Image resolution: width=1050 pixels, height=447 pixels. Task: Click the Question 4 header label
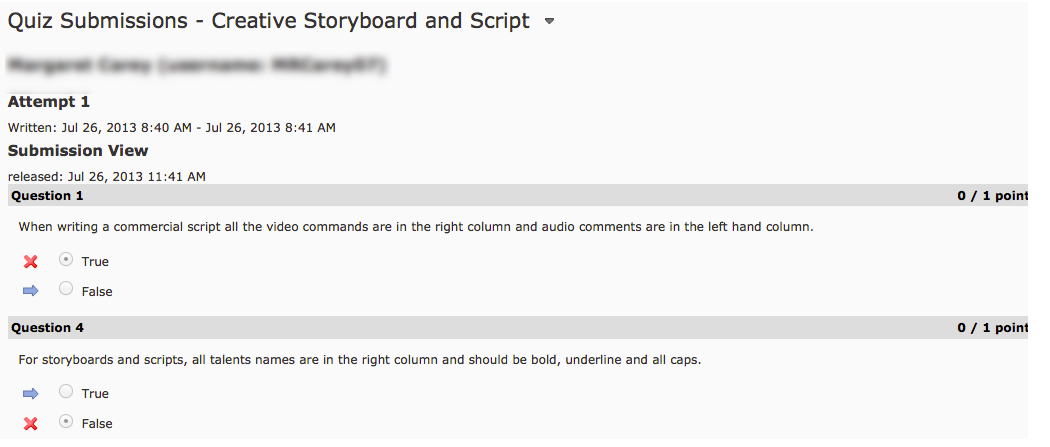click(47, 328)
